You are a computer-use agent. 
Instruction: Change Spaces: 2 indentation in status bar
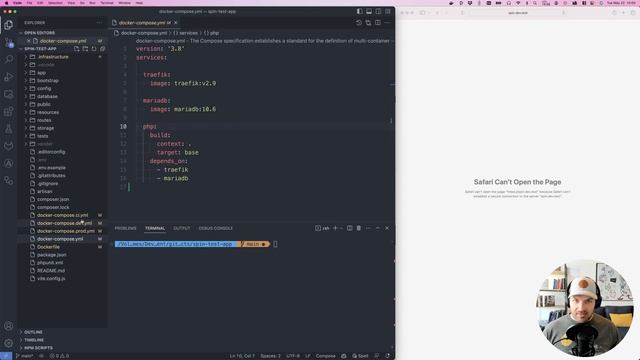[270, 356]
